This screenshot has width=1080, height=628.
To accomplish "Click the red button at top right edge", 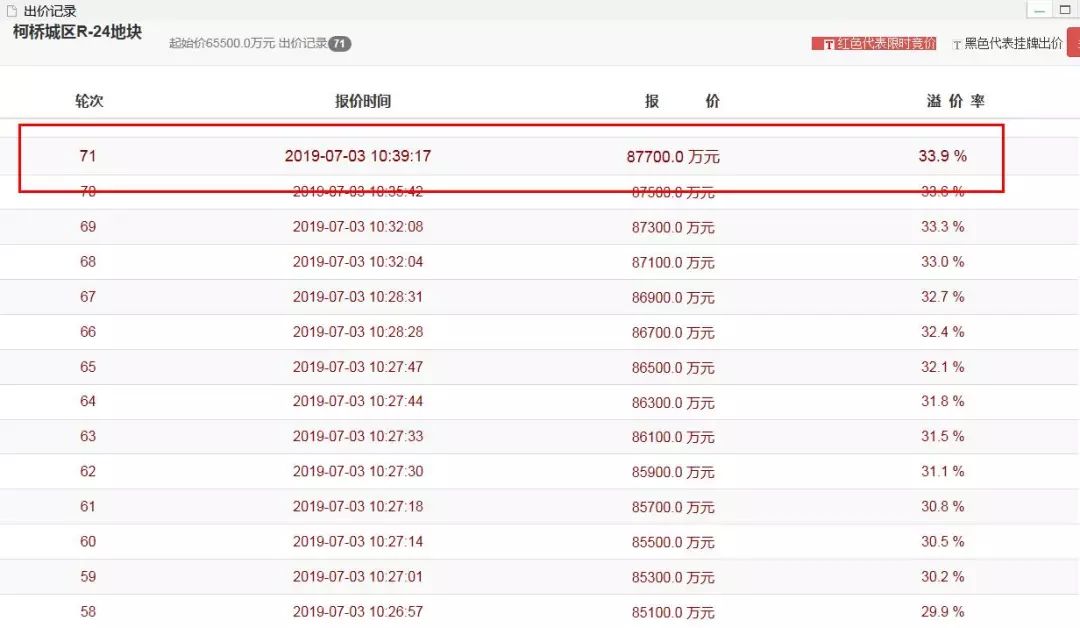I will (1074, 42).
